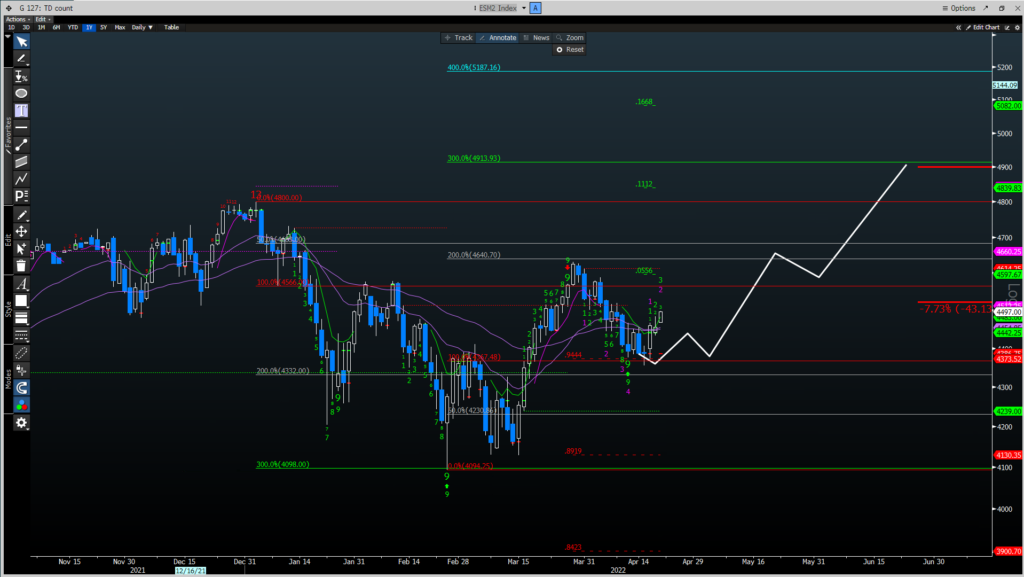Click the dashed selection region mode icon
This screenshot has width=1024, height=577.
[x=22, y=353]
